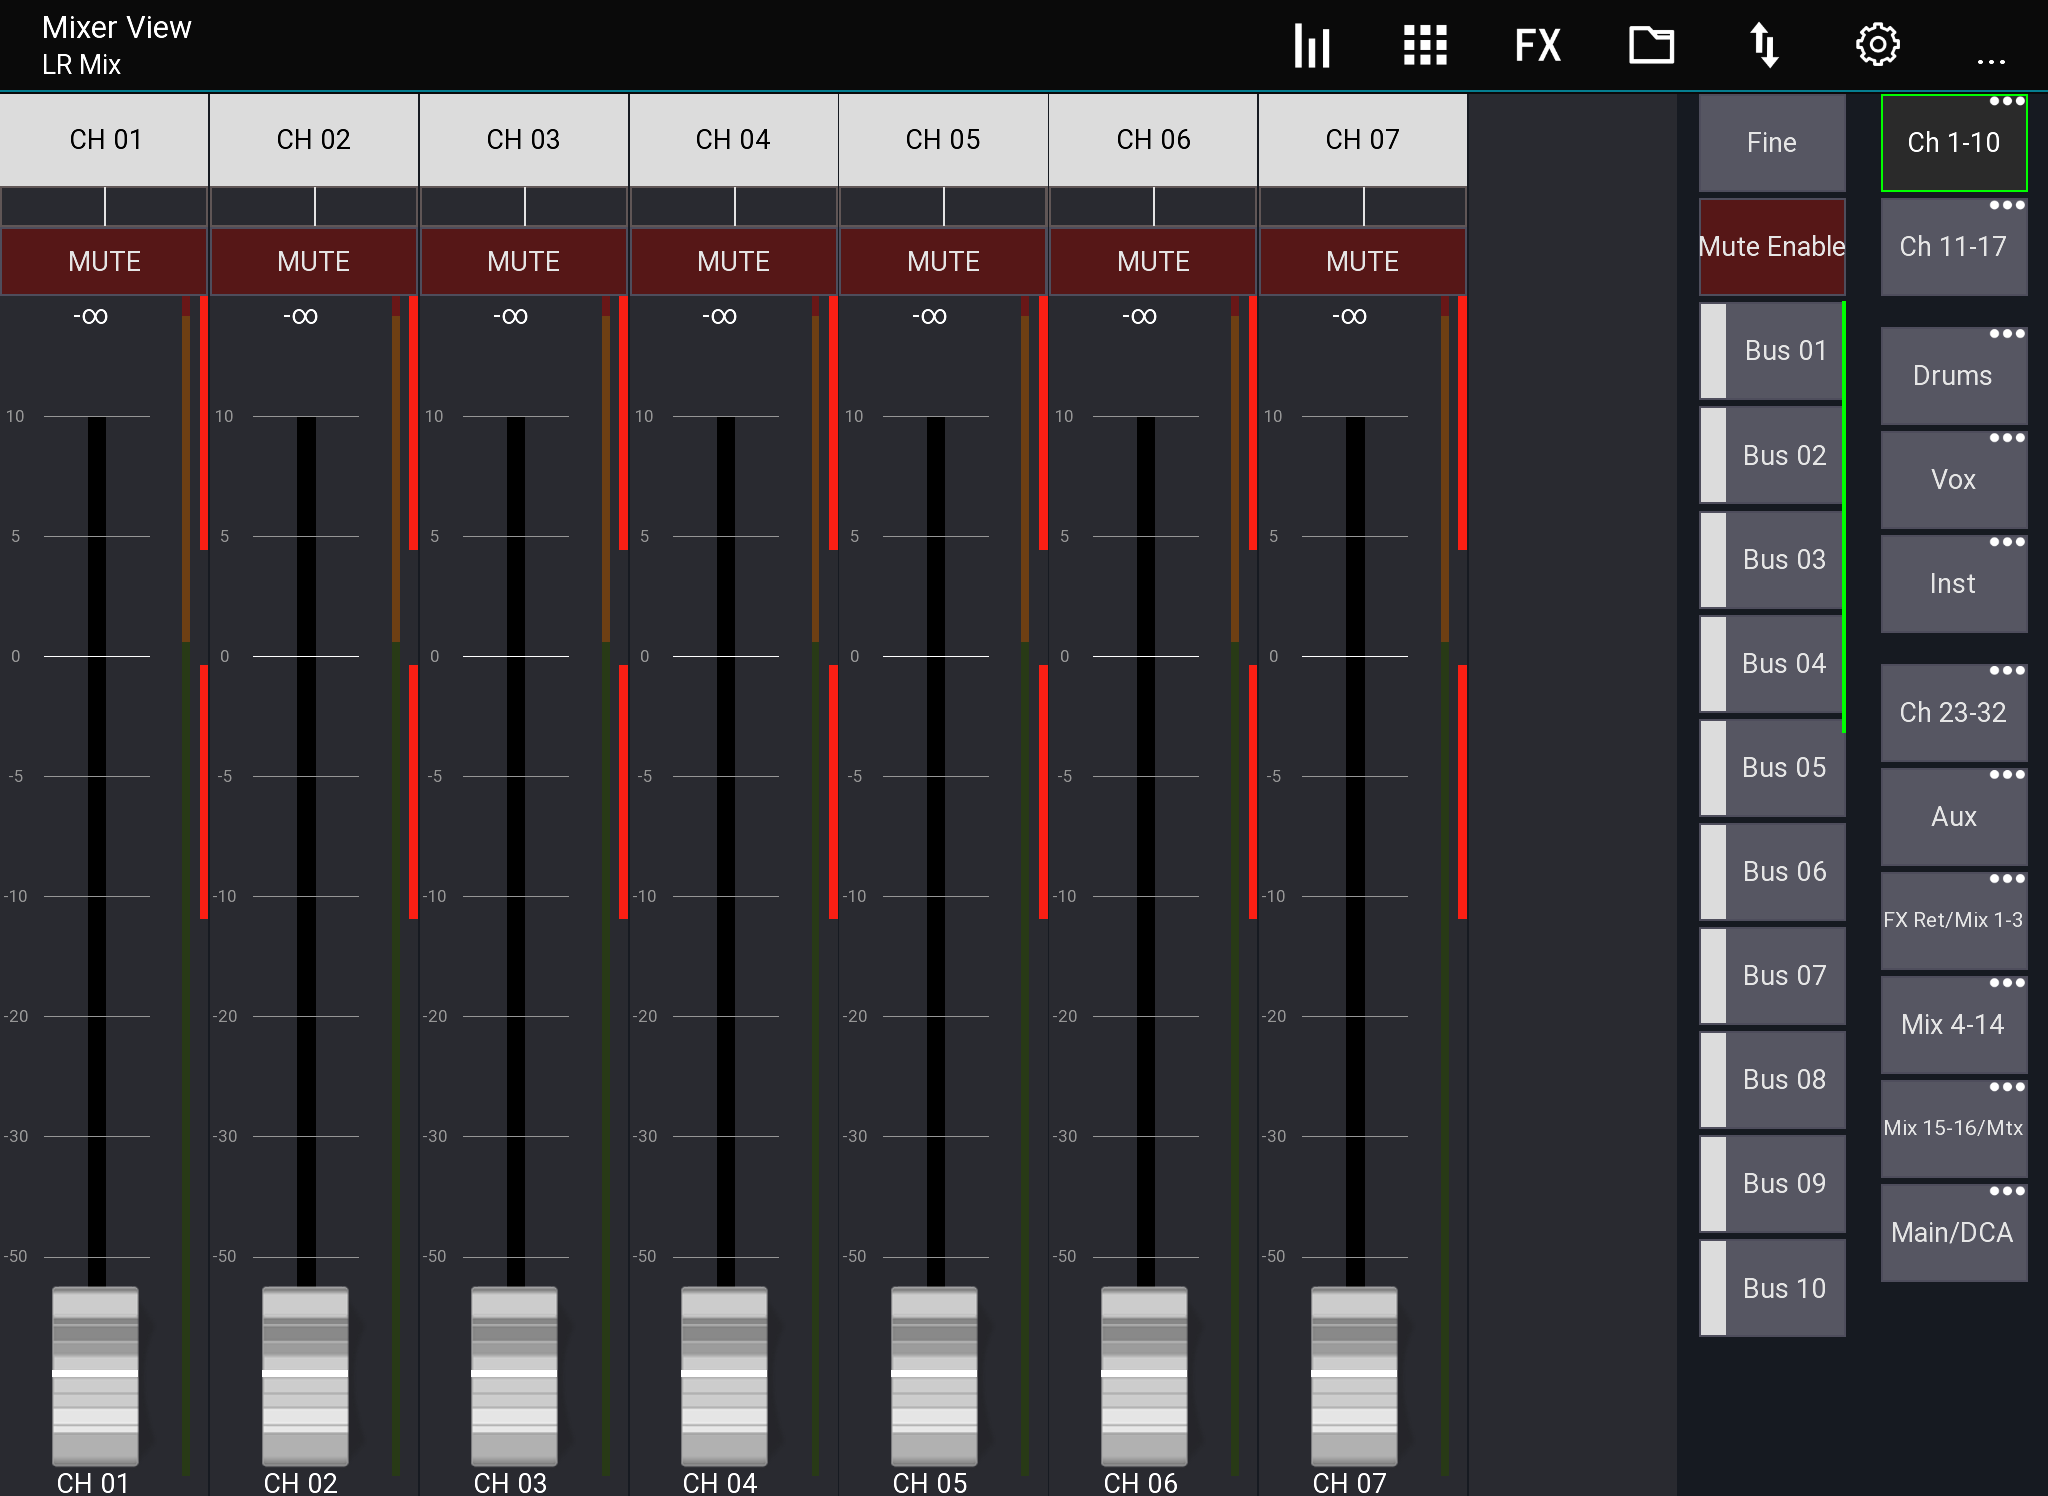The image size is (2048, 1496).
Task: Open the CH 06 channel header
Action: click(x=1153, y=140)
